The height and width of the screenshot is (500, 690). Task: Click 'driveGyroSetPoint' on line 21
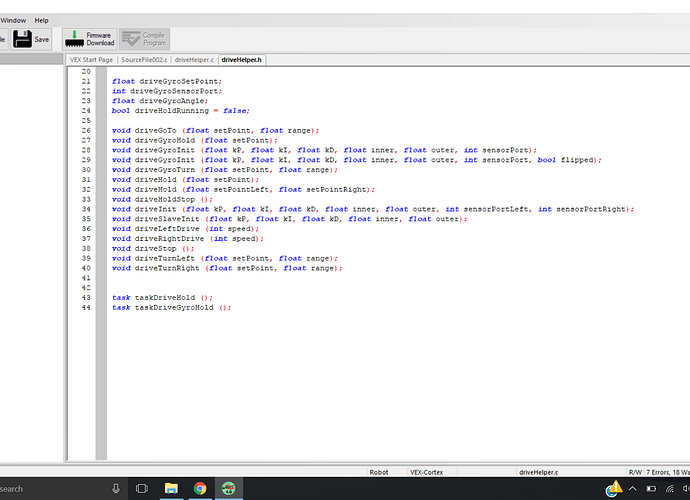tap(179, 81)
